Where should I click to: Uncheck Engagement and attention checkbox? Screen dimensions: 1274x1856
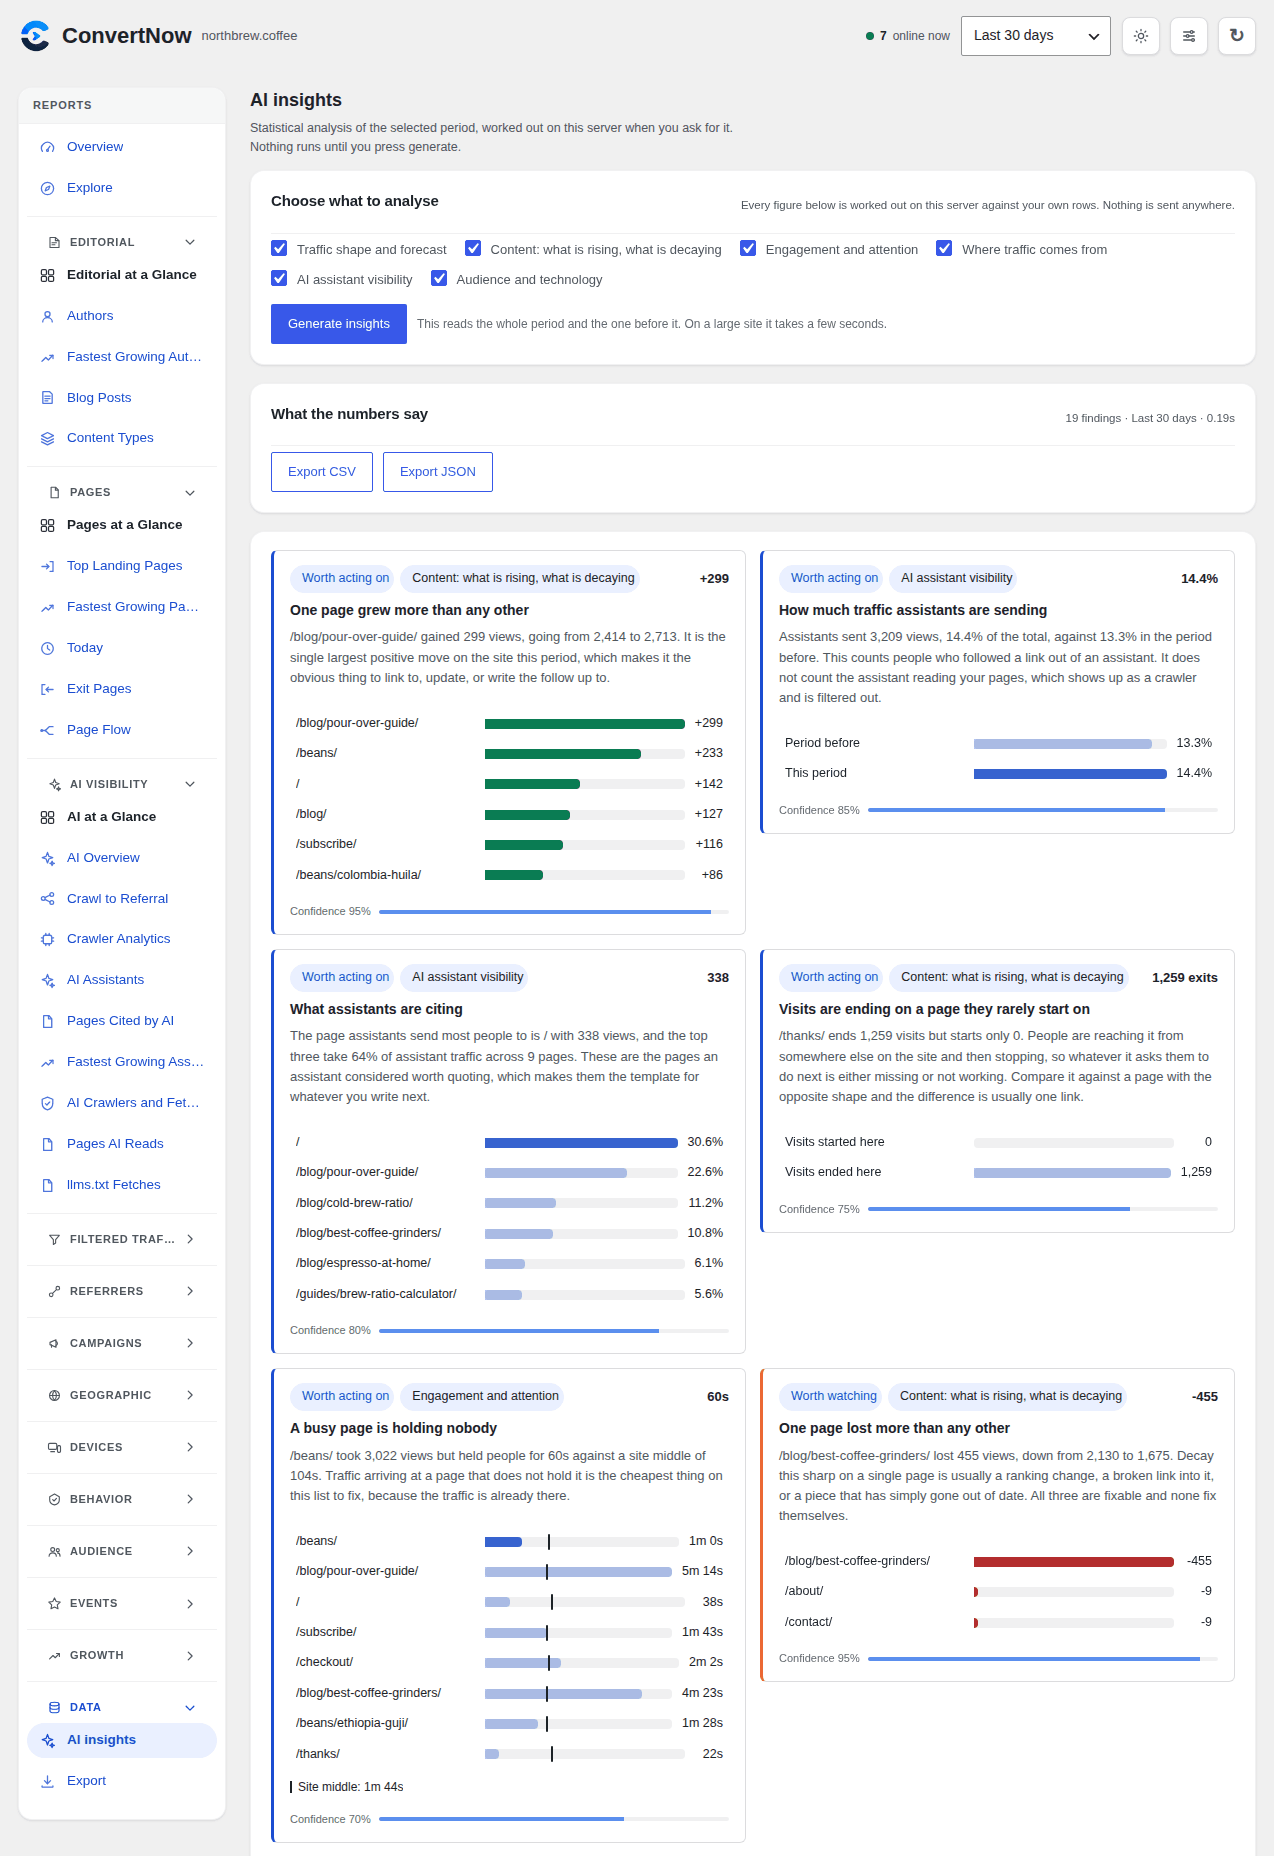748,248
